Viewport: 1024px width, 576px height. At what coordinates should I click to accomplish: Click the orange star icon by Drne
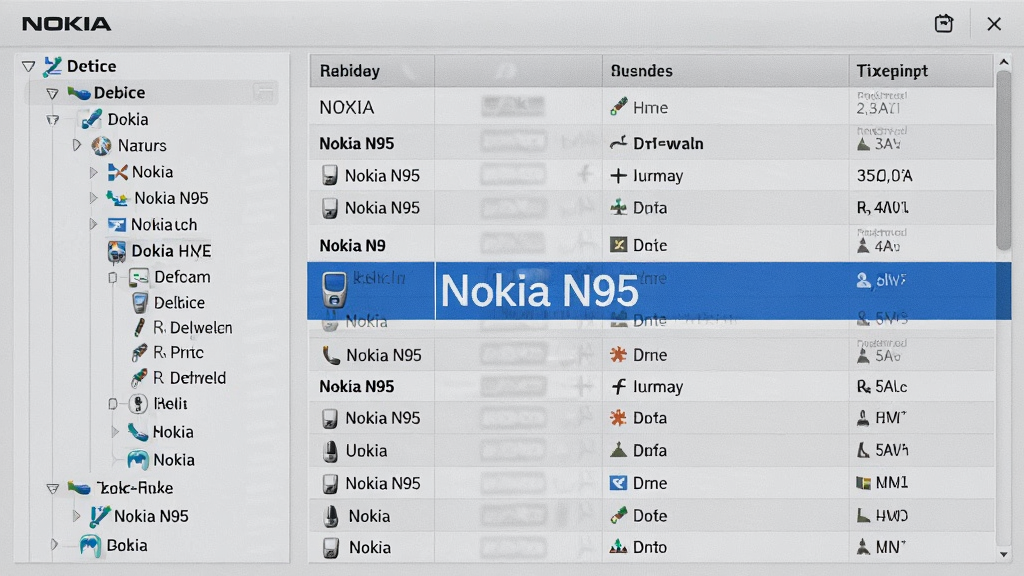[x=618, y=355]
